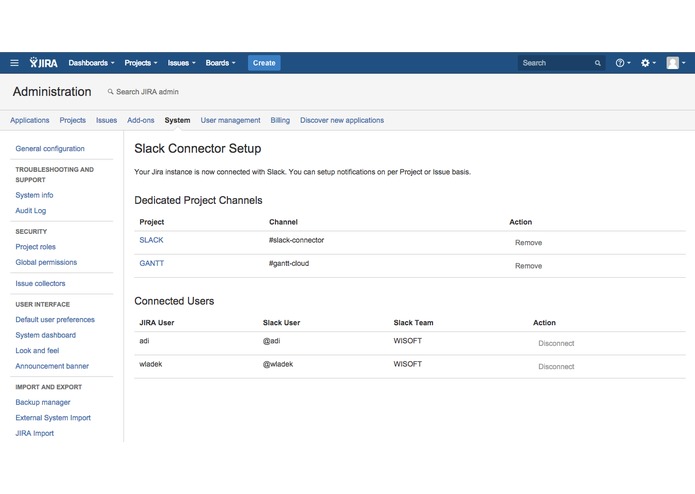
Task: Open Issue collectors link
Action: click(40, 283)
